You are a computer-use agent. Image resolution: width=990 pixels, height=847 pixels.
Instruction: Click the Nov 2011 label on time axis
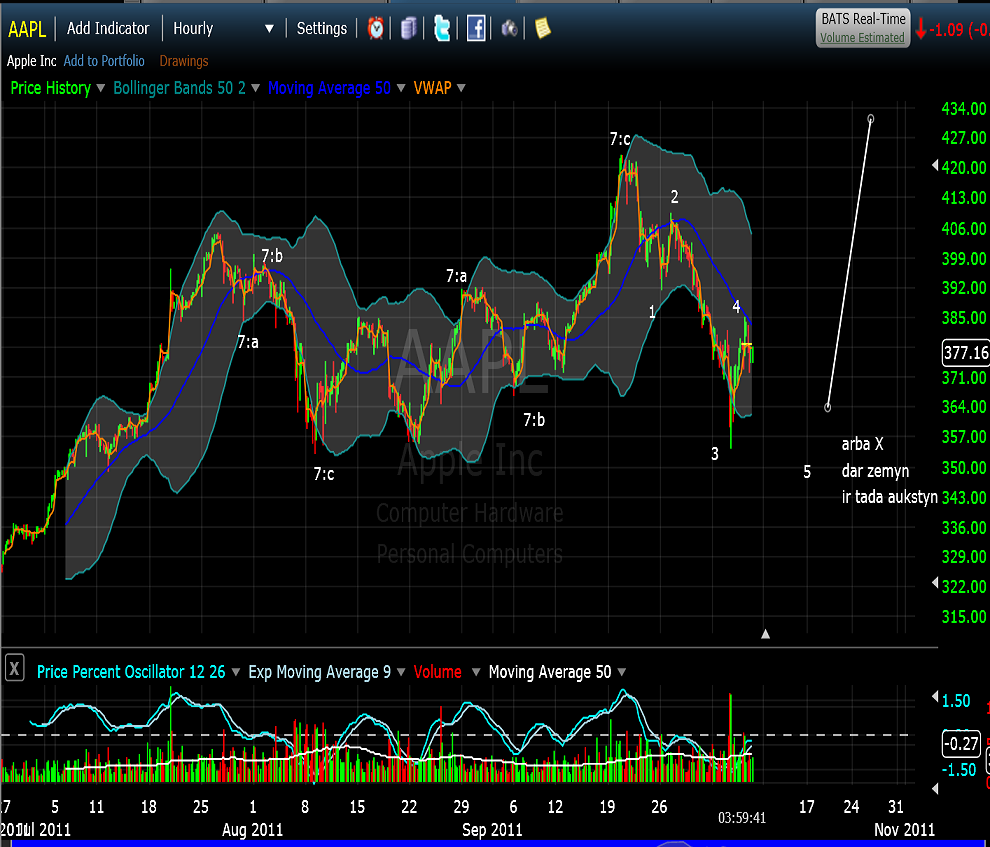pyautogui.click(x=904, y=829)
